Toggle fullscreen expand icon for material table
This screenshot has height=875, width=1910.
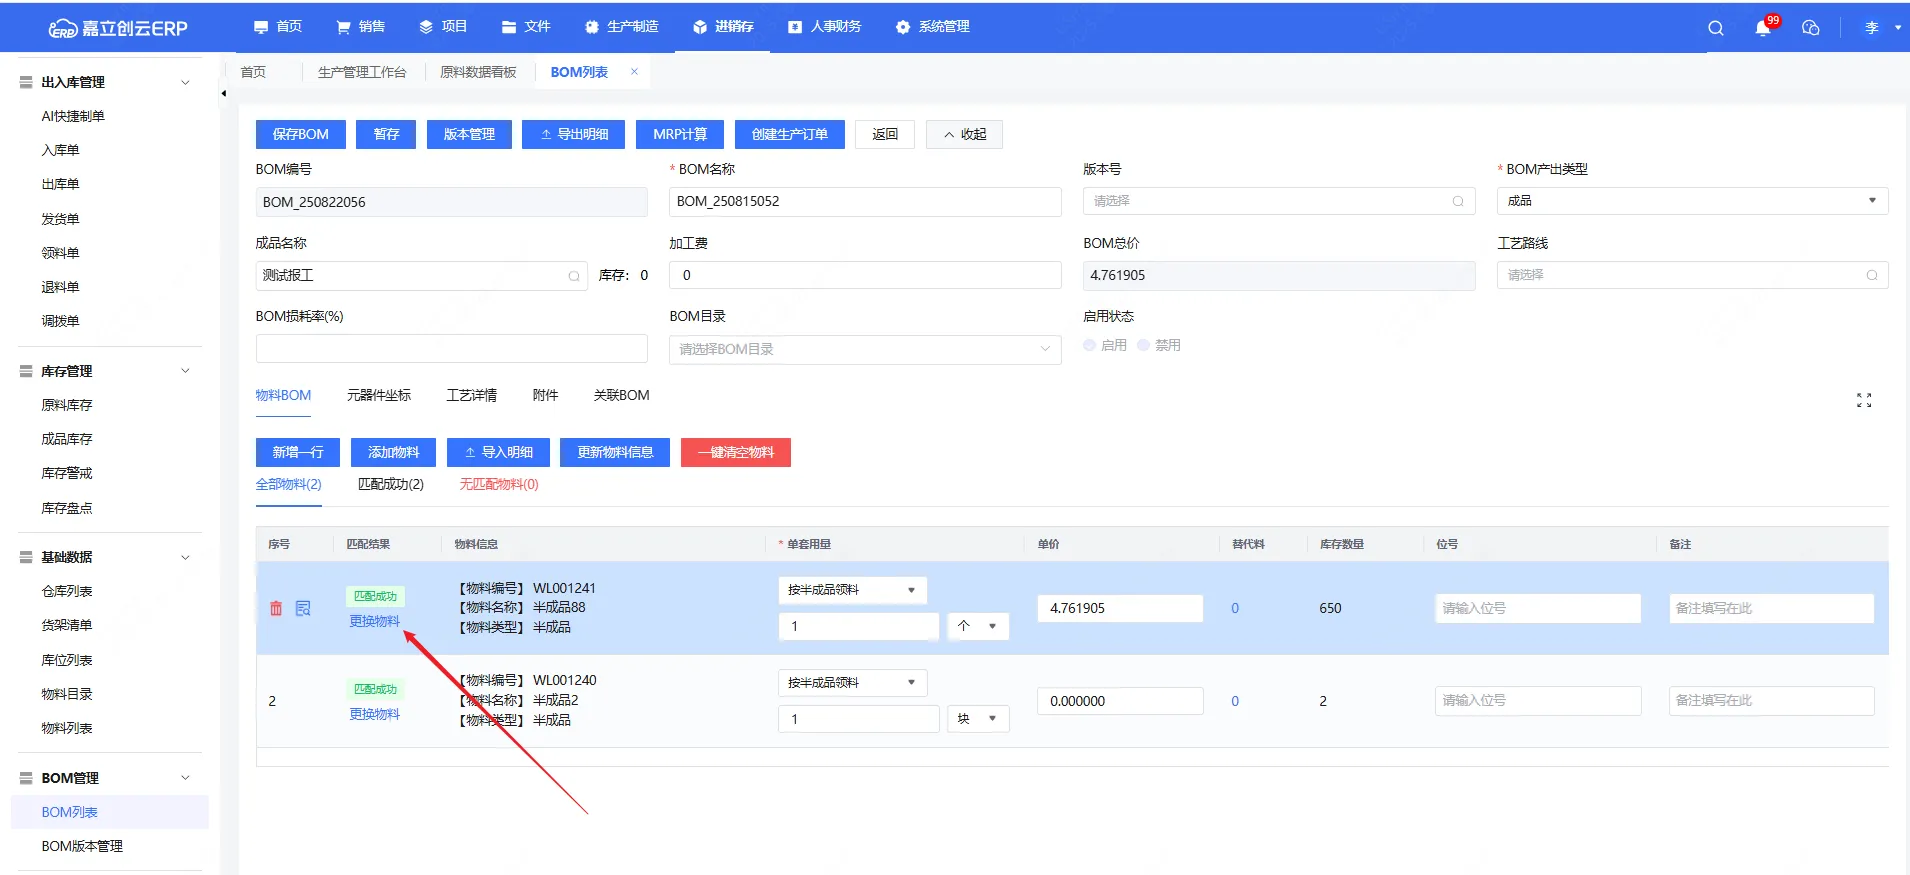pos(1863,400)
